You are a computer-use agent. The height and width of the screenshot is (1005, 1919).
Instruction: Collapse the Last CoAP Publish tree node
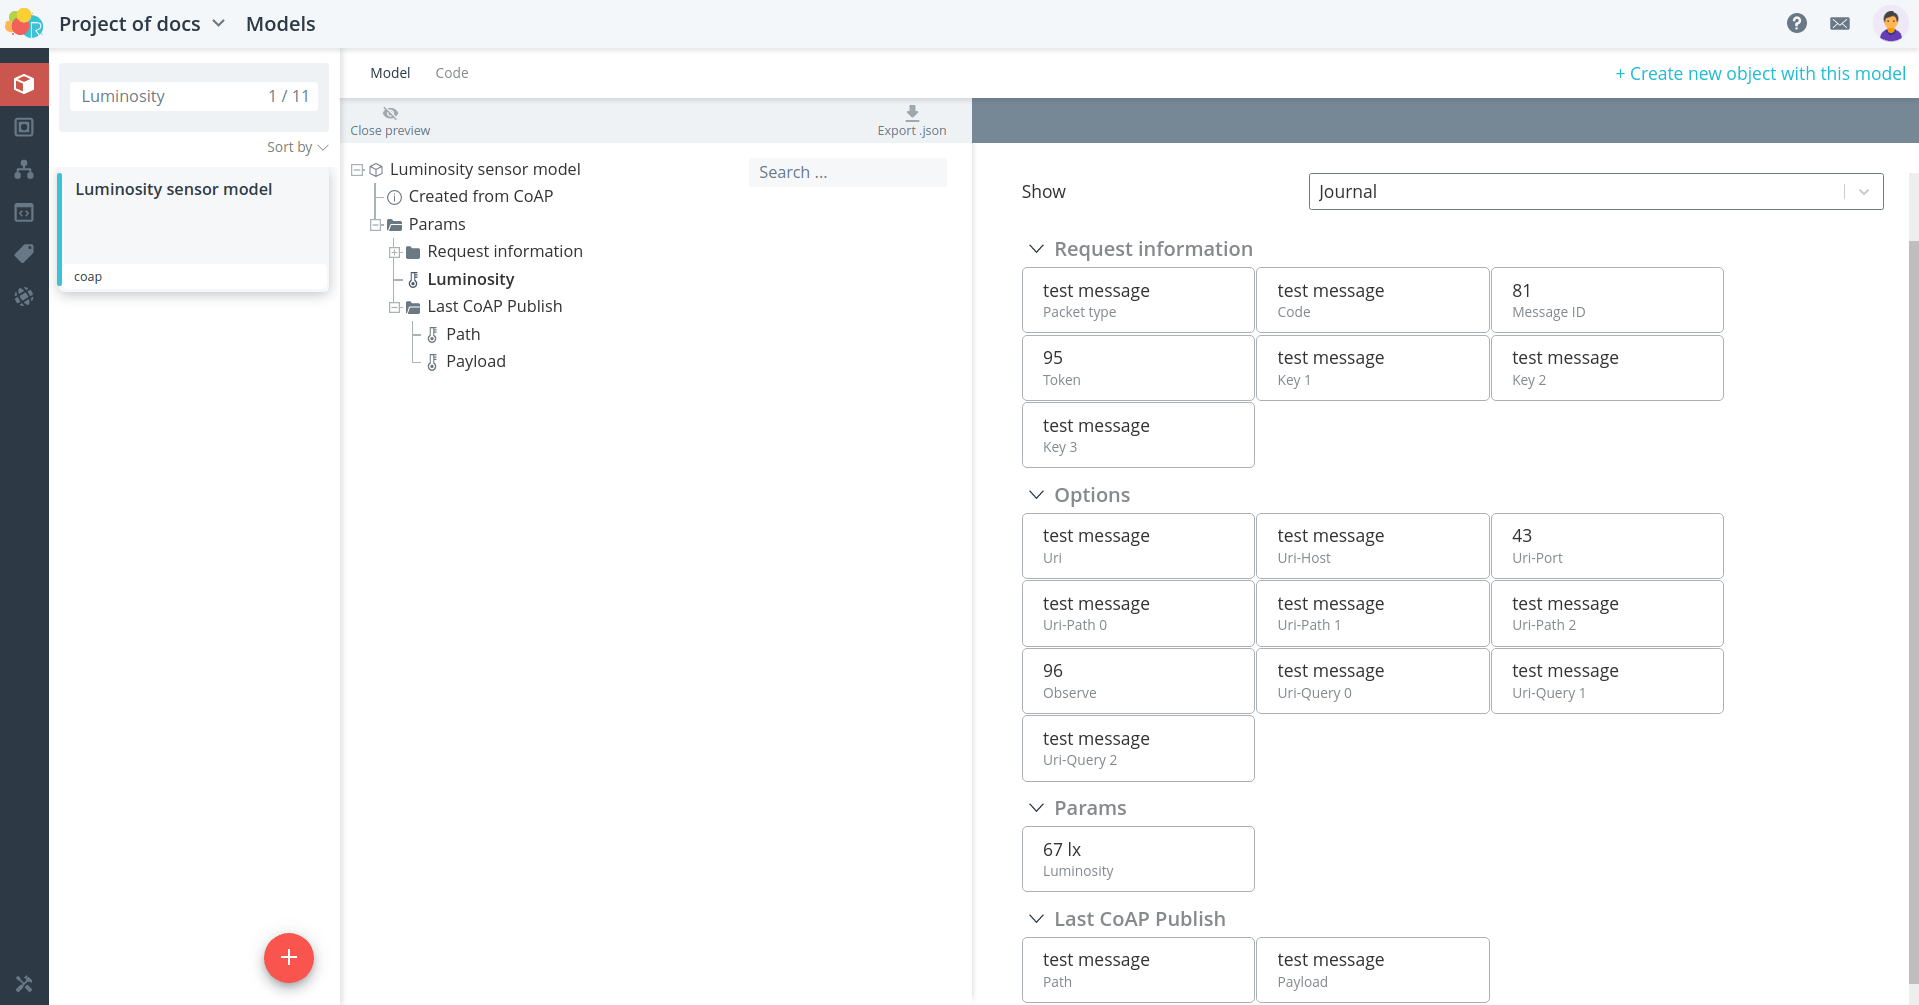coord(395,307)
